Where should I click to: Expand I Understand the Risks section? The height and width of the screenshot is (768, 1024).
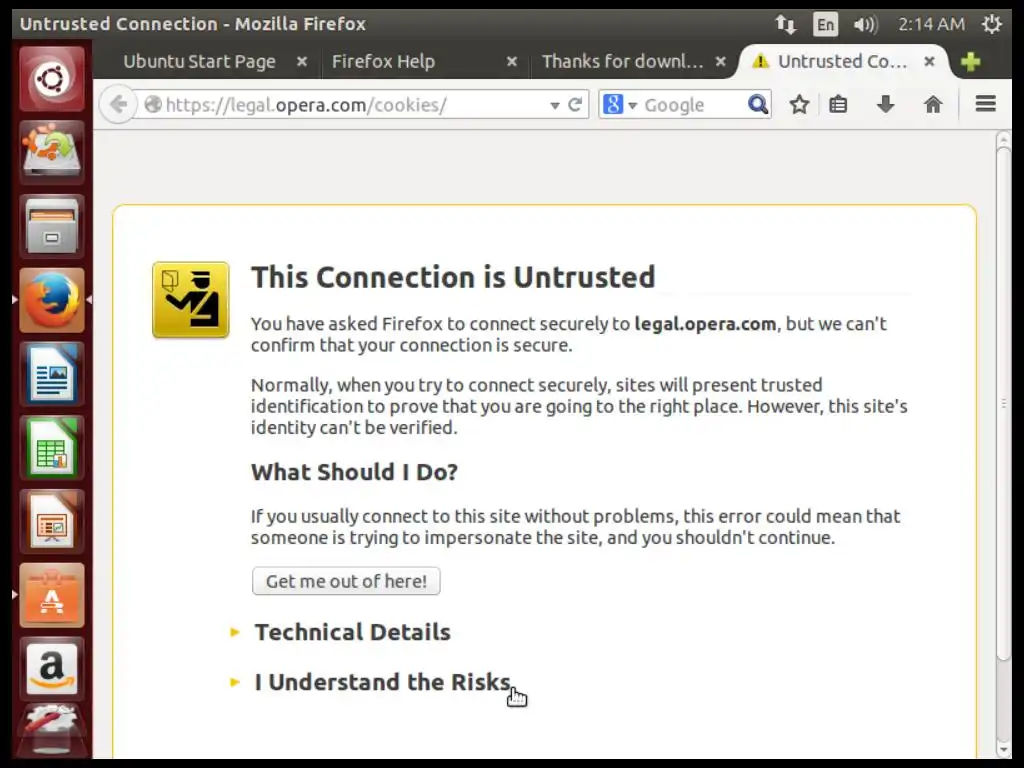[x=382, y=682]
